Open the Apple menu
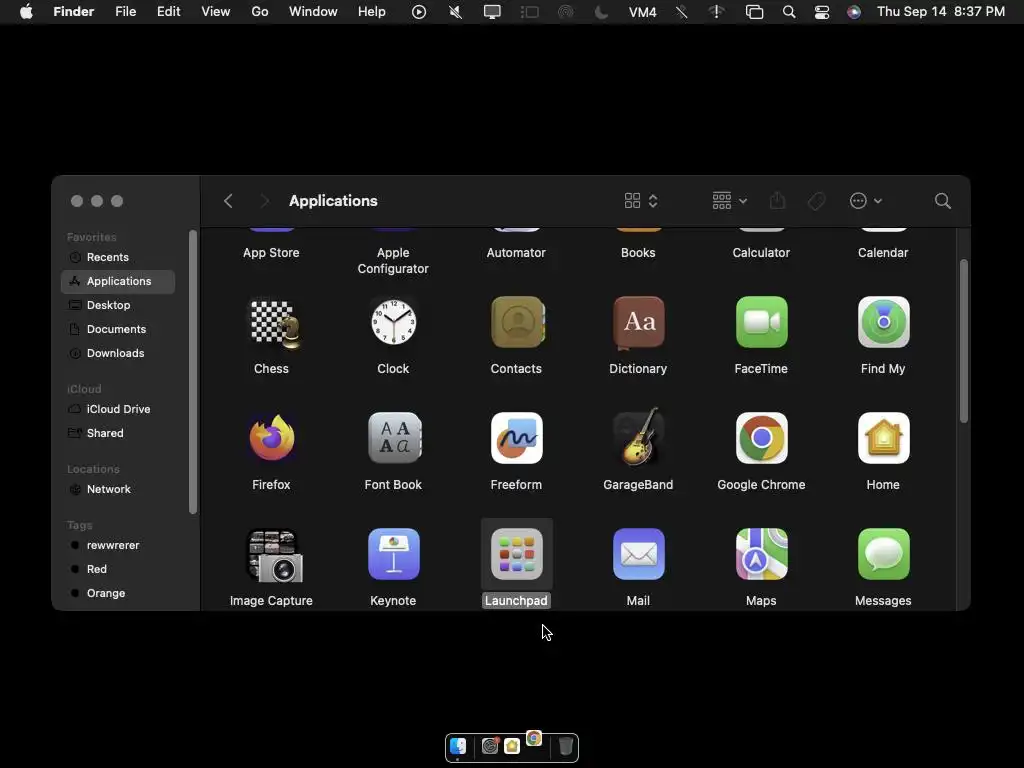1024x768 pixels. click(x=26, y=12)
